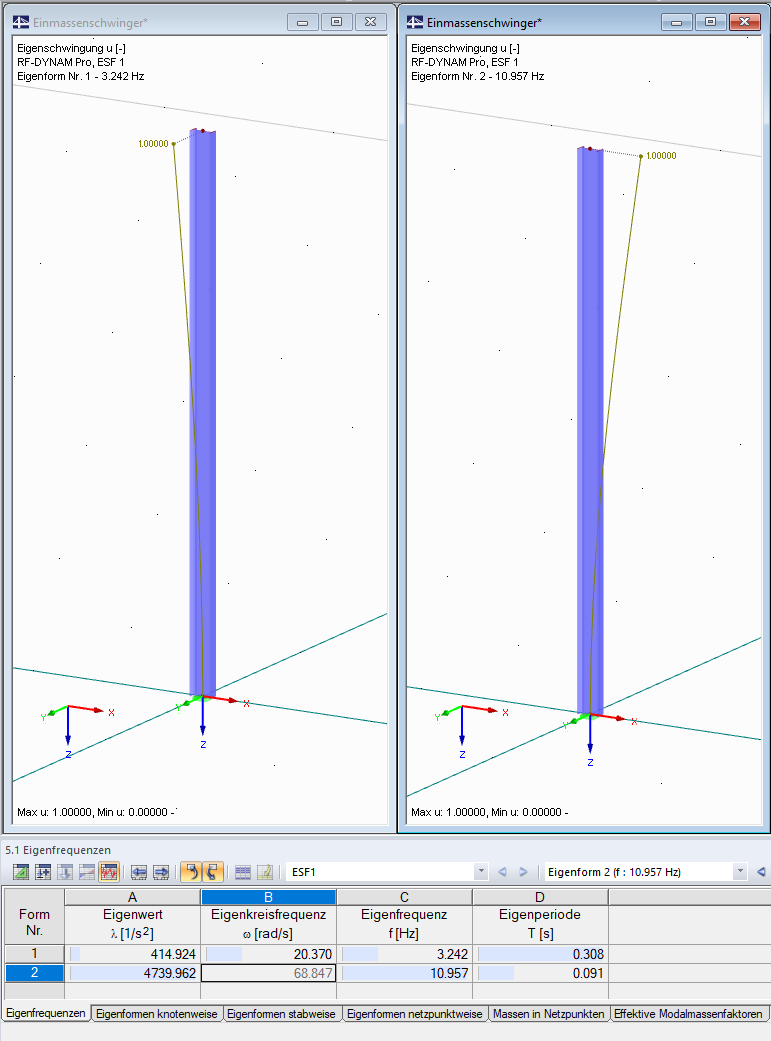771x1041 pixels.
Task: Minimize the left Einmassenschwinger window
Action: click(303, 22)
